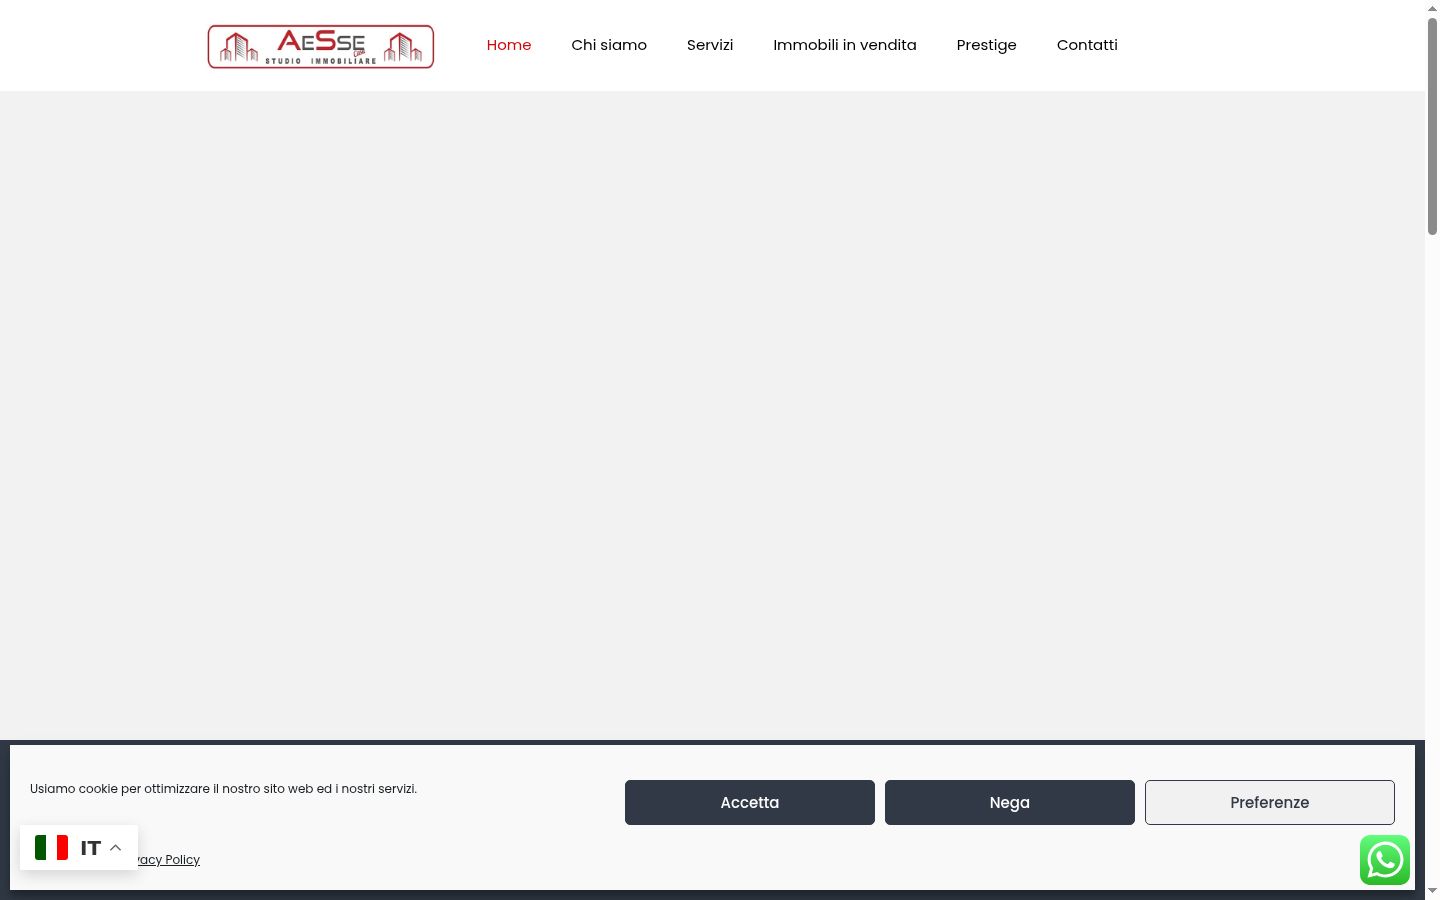Click the scrollbar down arrow
This screenshot has width=1440, height=900.
pos(1432,891)
